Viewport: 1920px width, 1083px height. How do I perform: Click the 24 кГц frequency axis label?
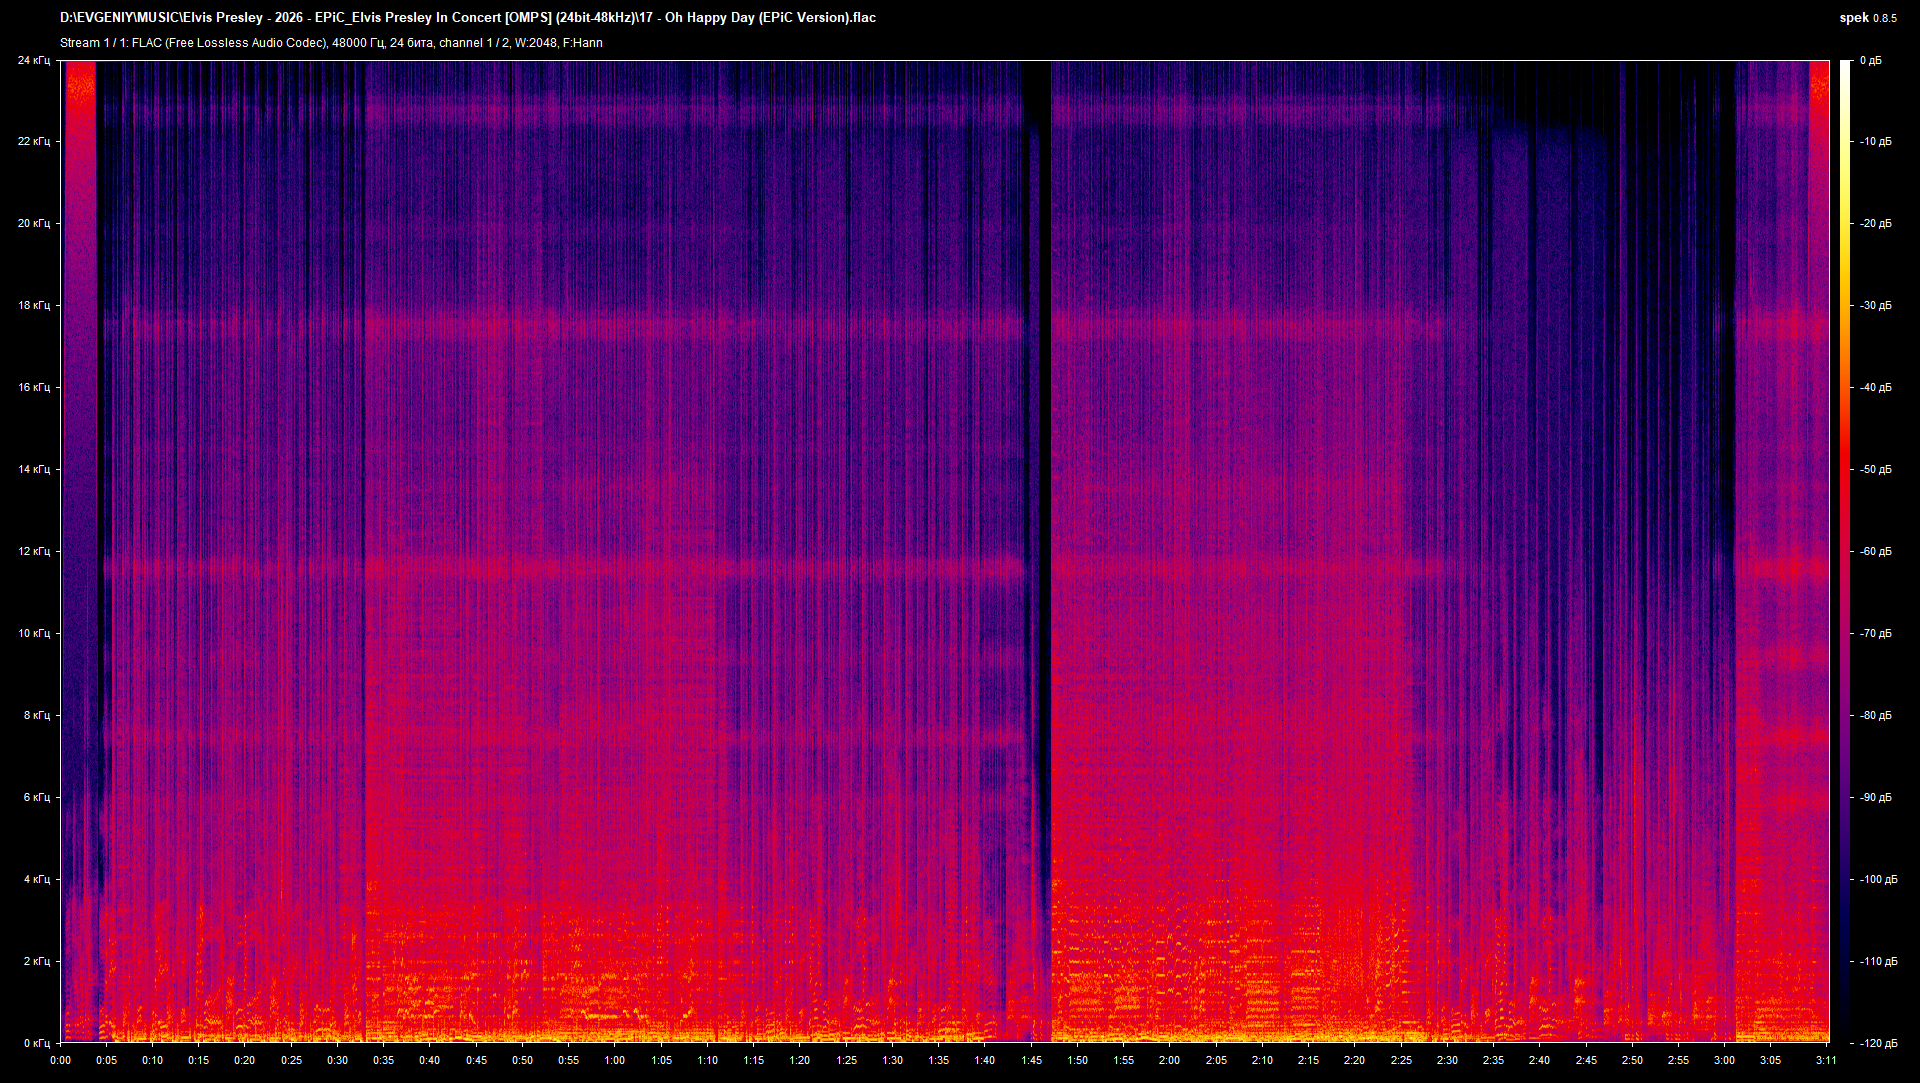34,61
